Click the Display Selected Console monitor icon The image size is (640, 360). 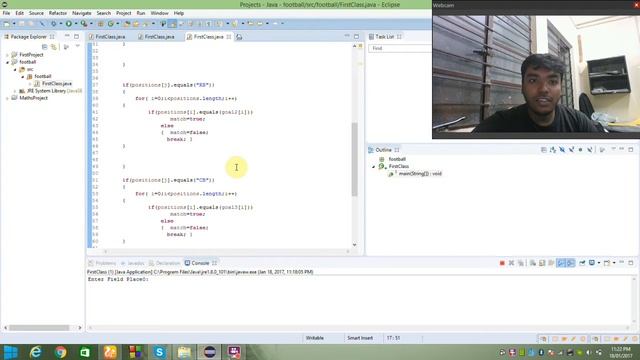(x=592, y=263)
